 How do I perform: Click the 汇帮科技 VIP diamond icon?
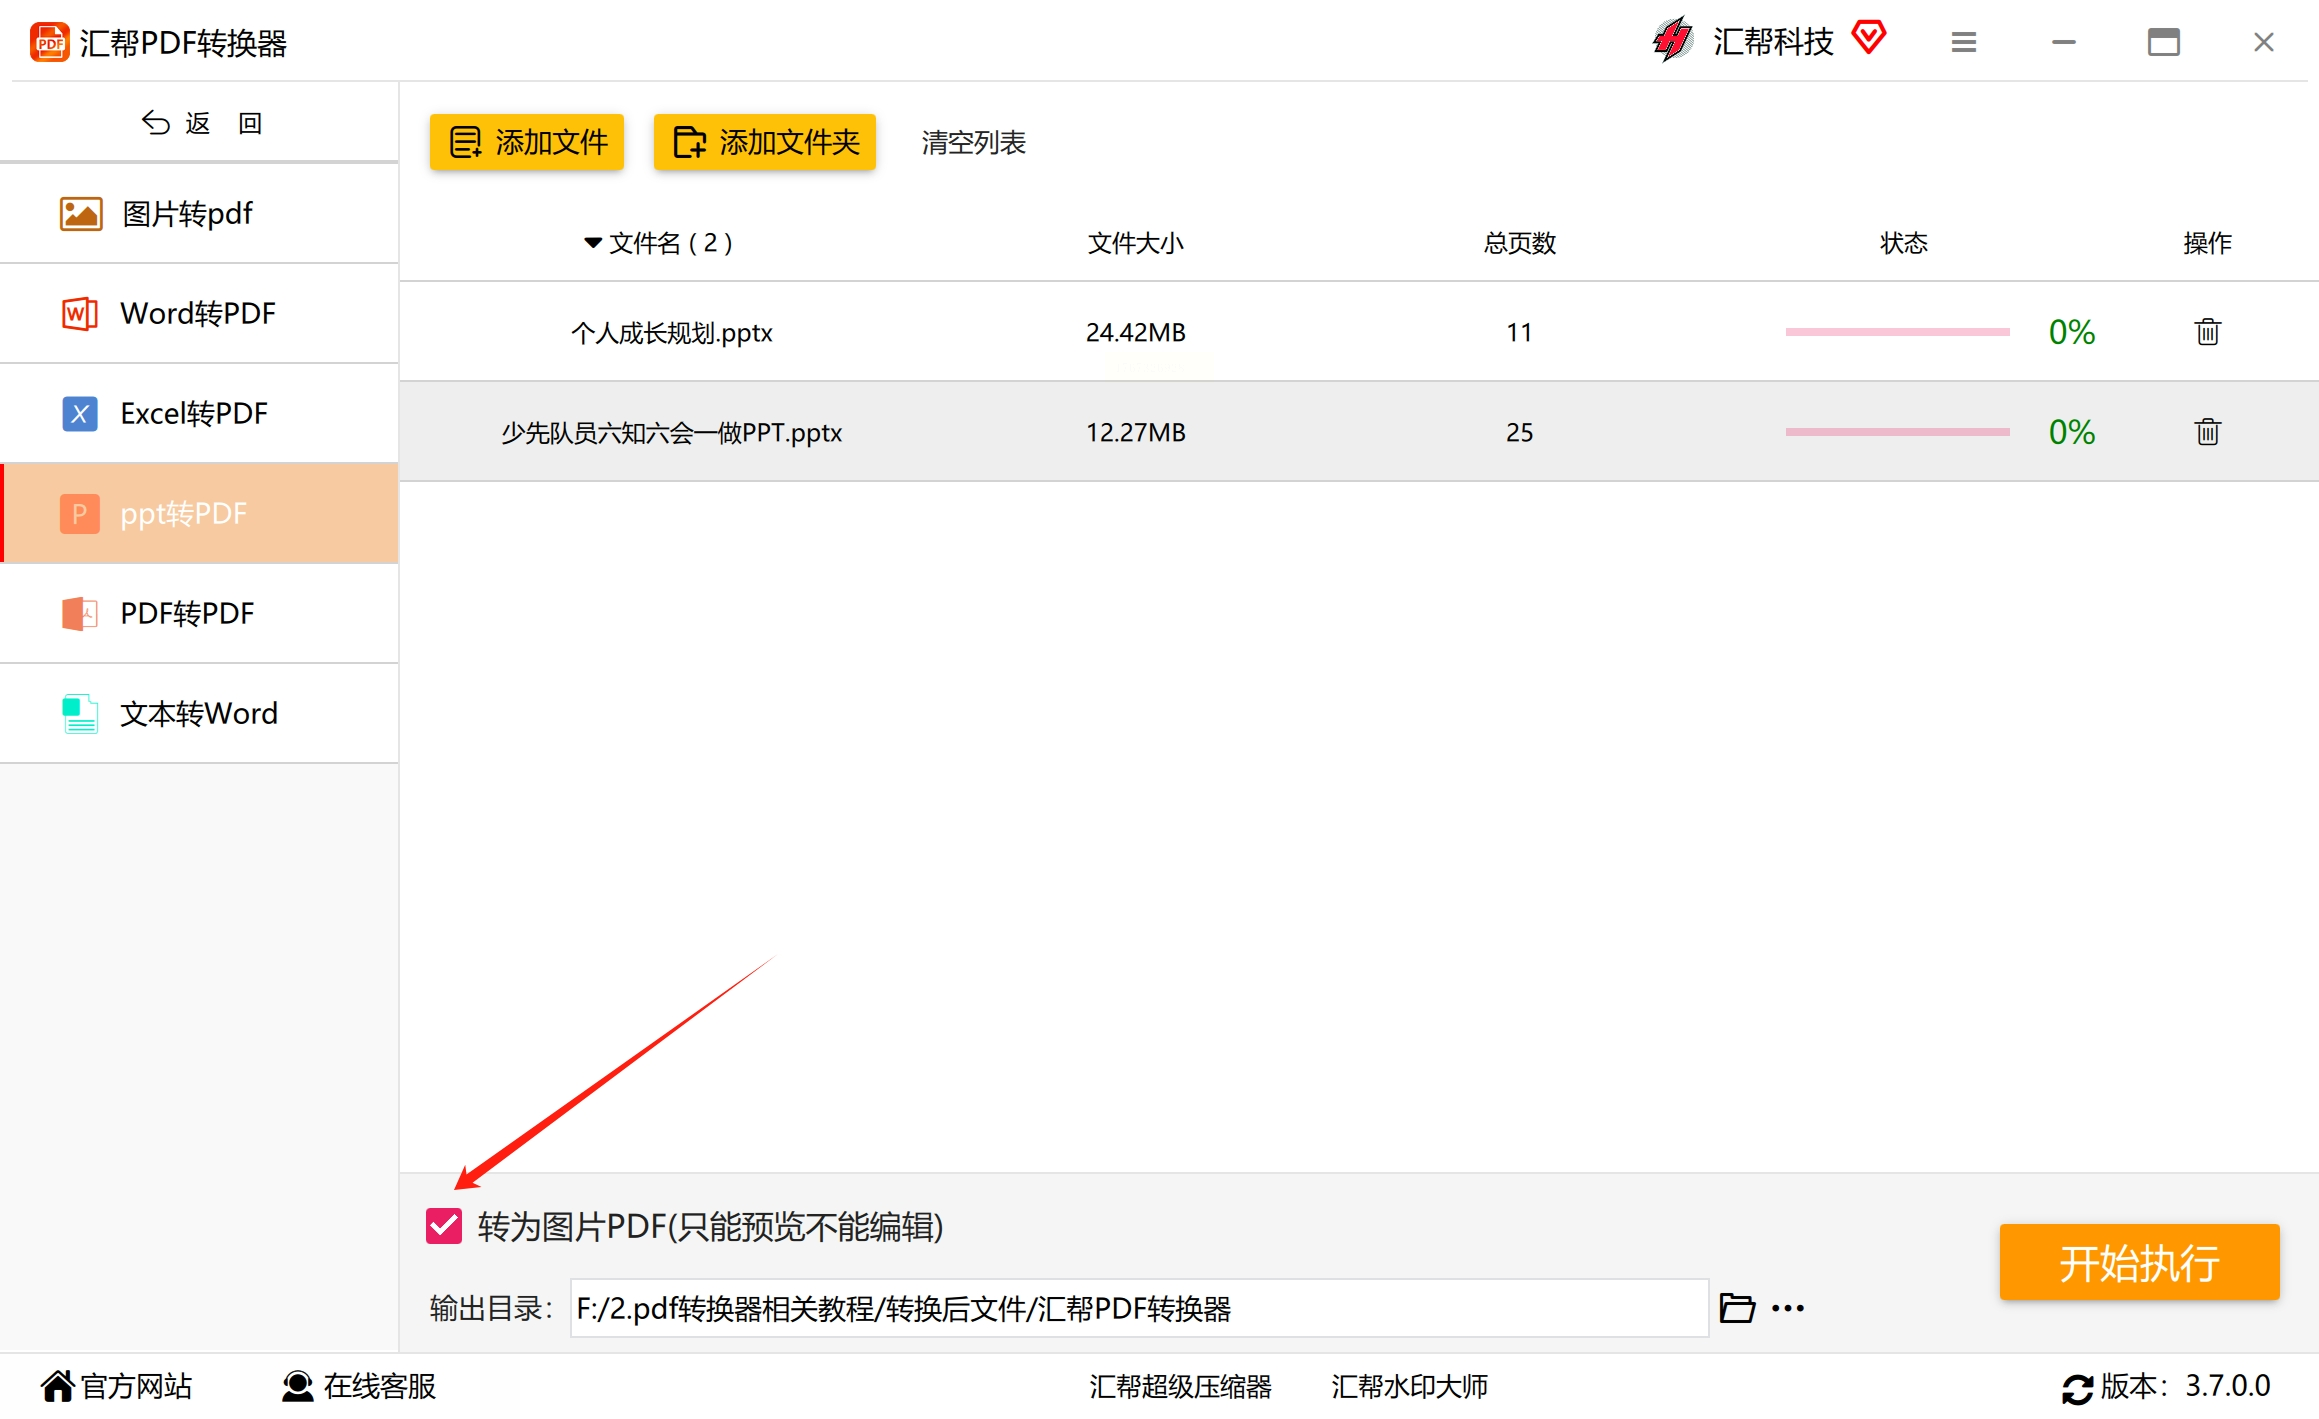1868,38
